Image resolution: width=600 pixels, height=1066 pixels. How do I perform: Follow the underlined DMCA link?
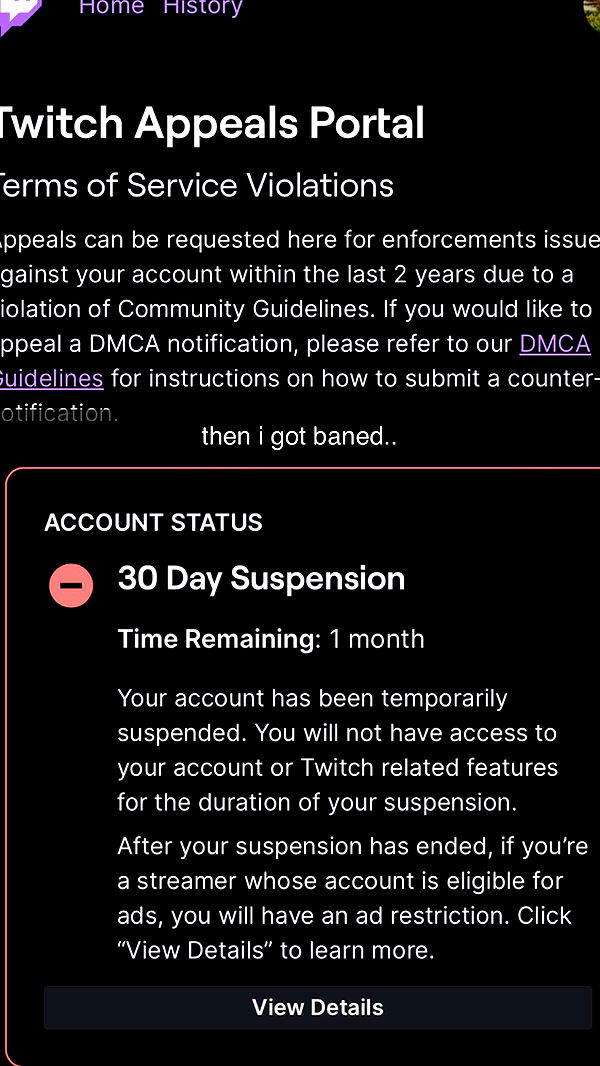555,344
